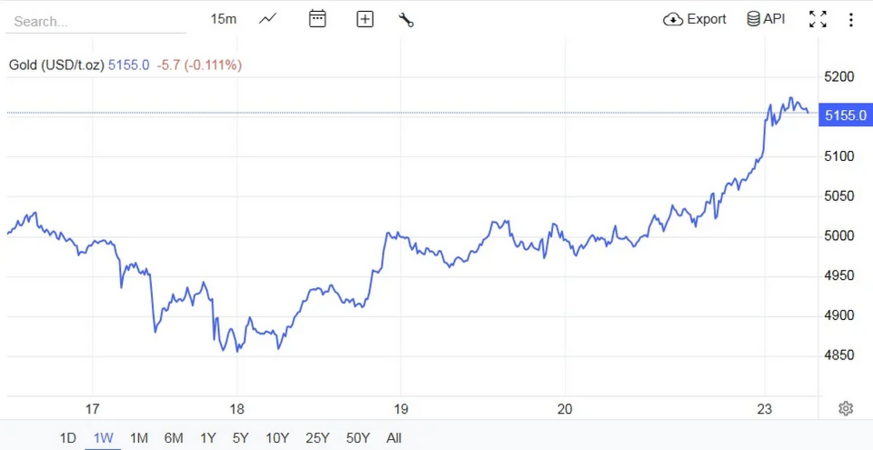
Task: Select the 5Y time range
Action: click(240, 438)
